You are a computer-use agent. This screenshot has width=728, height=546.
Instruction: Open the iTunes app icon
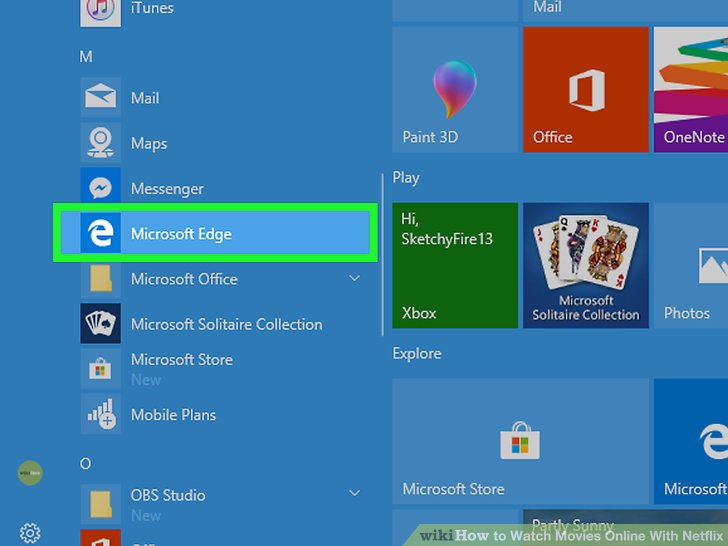(100, 12)
